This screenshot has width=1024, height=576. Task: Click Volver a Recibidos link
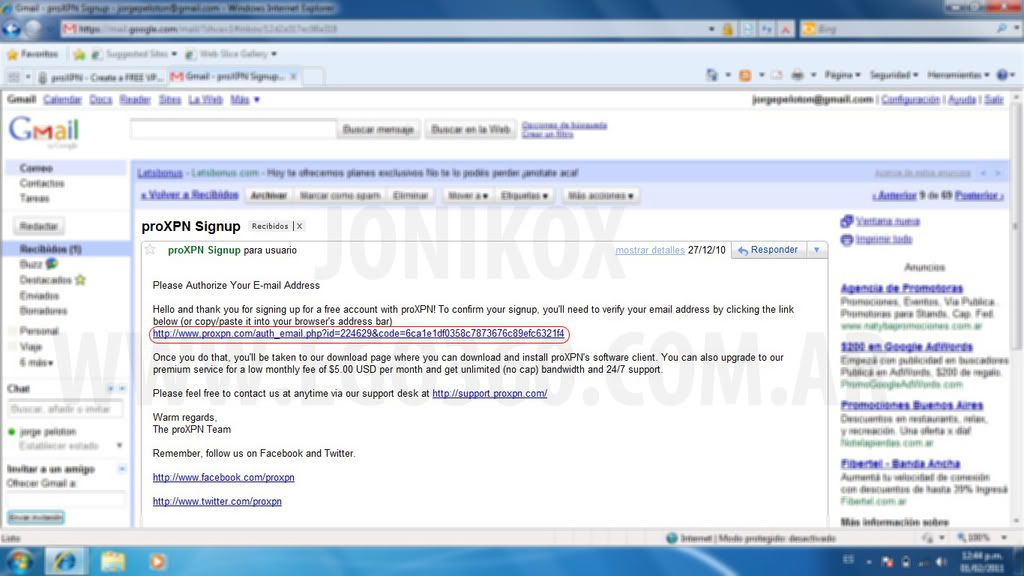(x=190, y=195)
